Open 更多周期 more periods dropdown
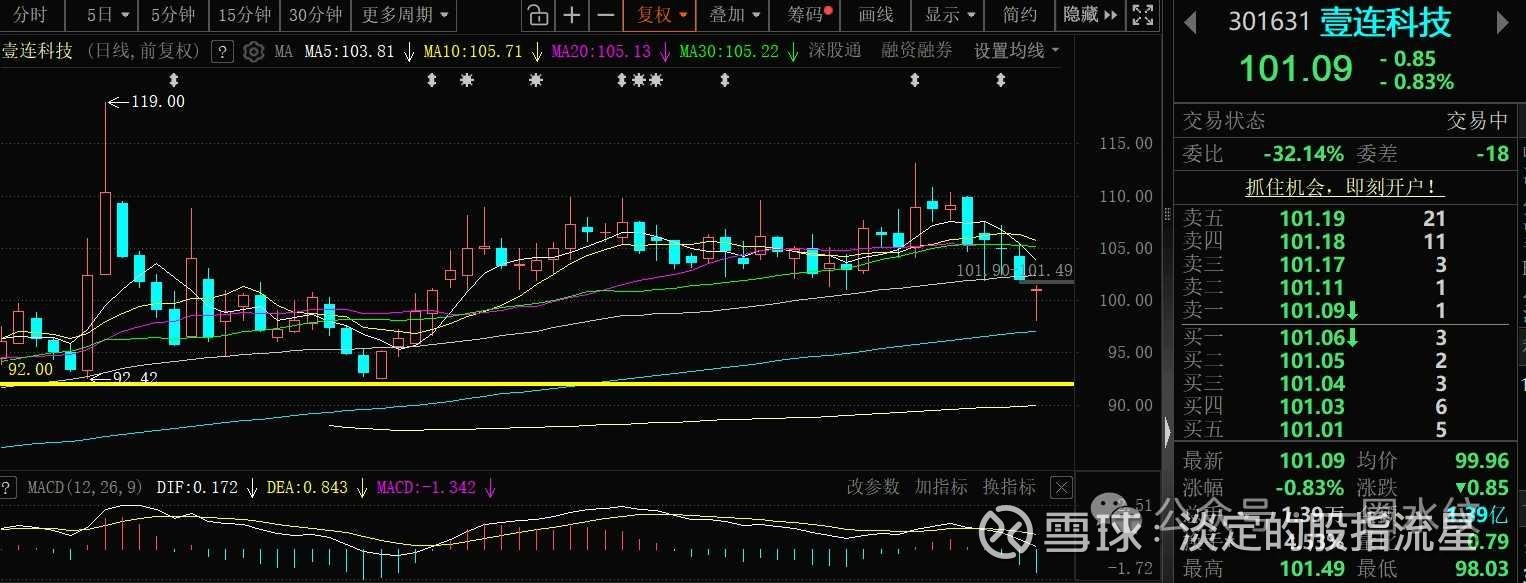 (405, 15)
